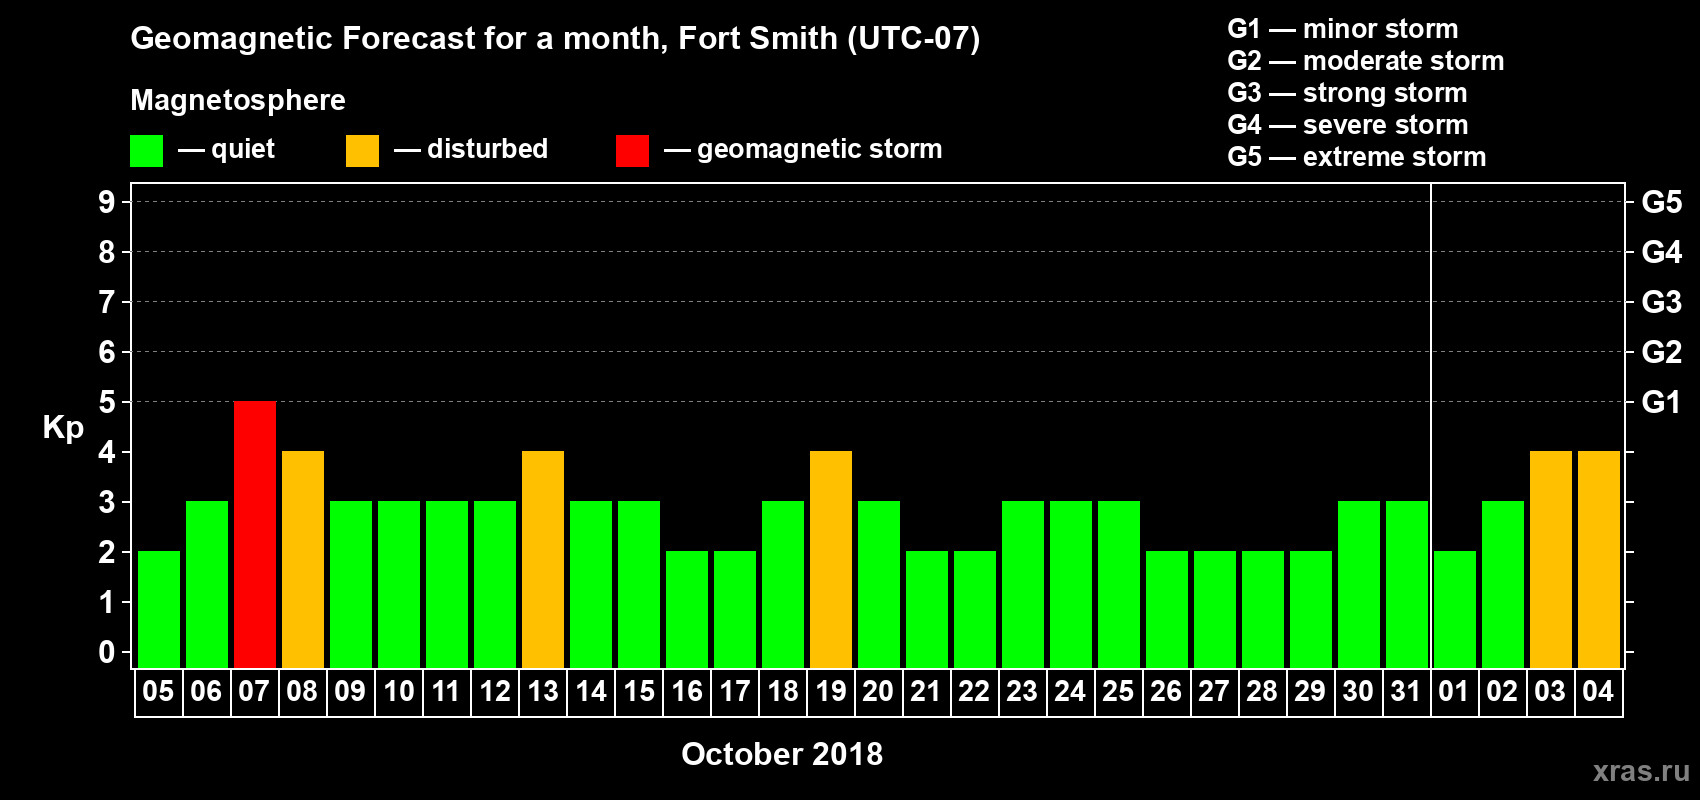
Task: Select the orange bar for October 08
Action: click(303, 560)
